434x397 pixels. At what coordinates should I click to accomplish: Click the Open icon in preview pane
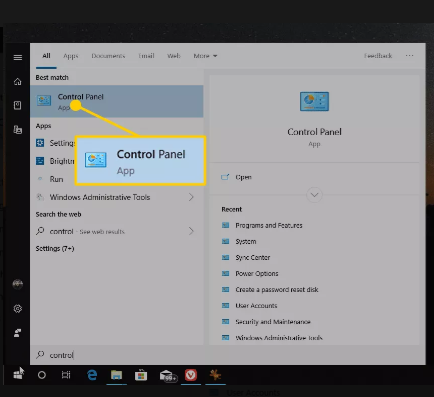click(225, 177)
